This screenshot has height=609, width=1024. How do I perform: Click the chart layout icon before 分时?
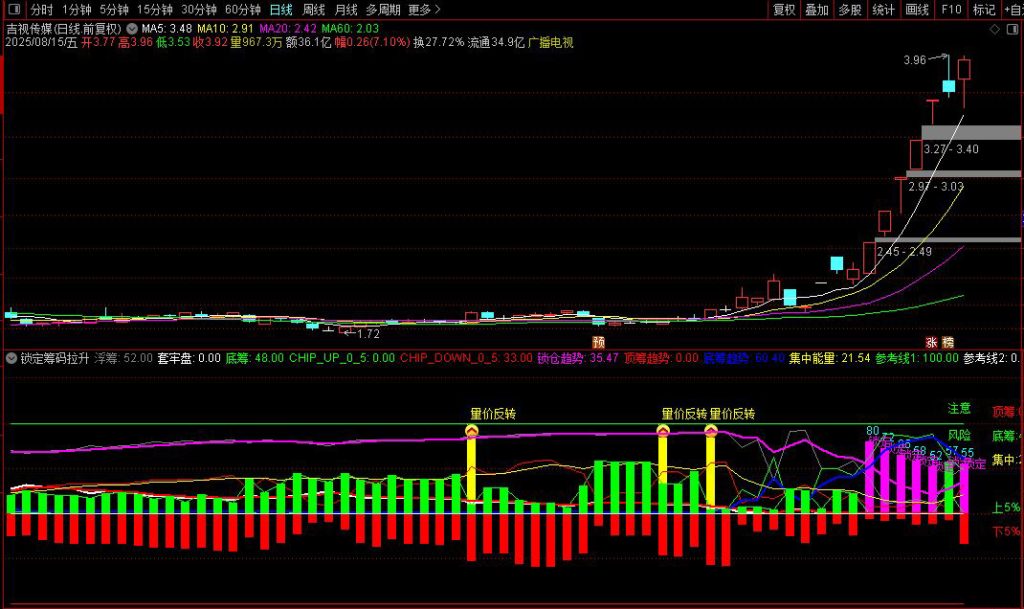(14, 10)
